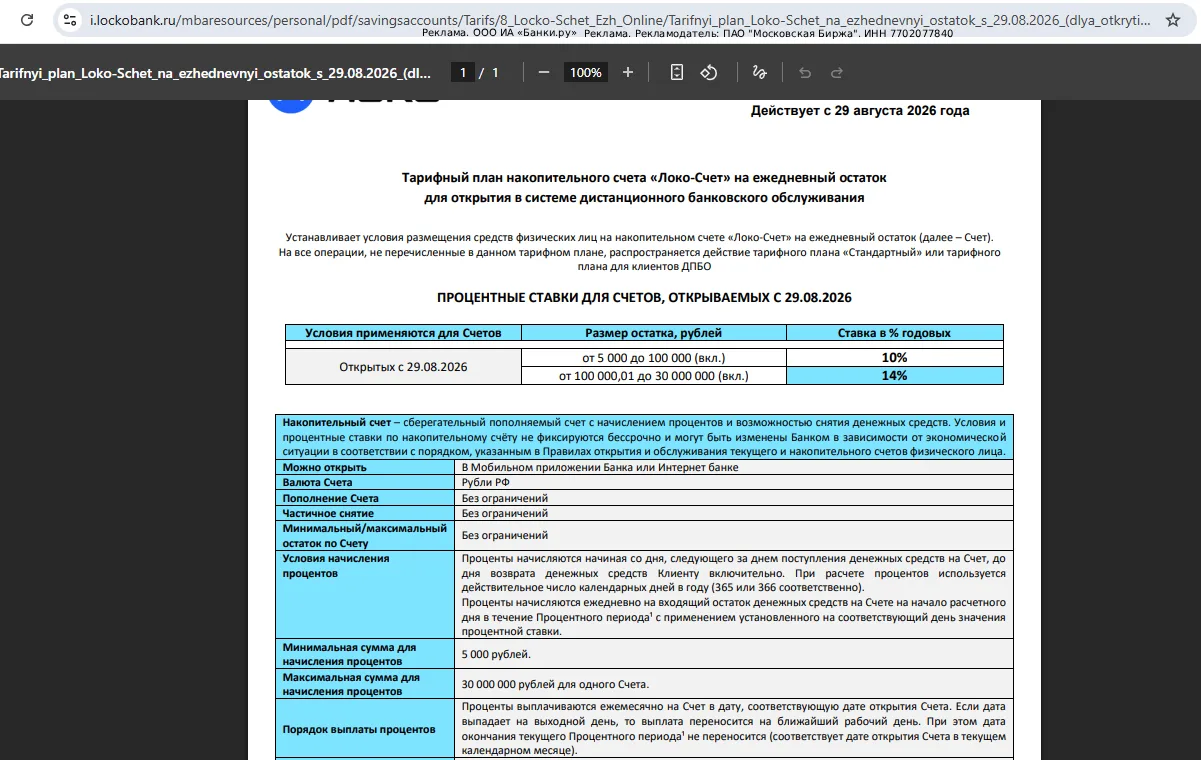1201x760 pixels.
Task: Edit the current page number field
Action: point(462,72)
